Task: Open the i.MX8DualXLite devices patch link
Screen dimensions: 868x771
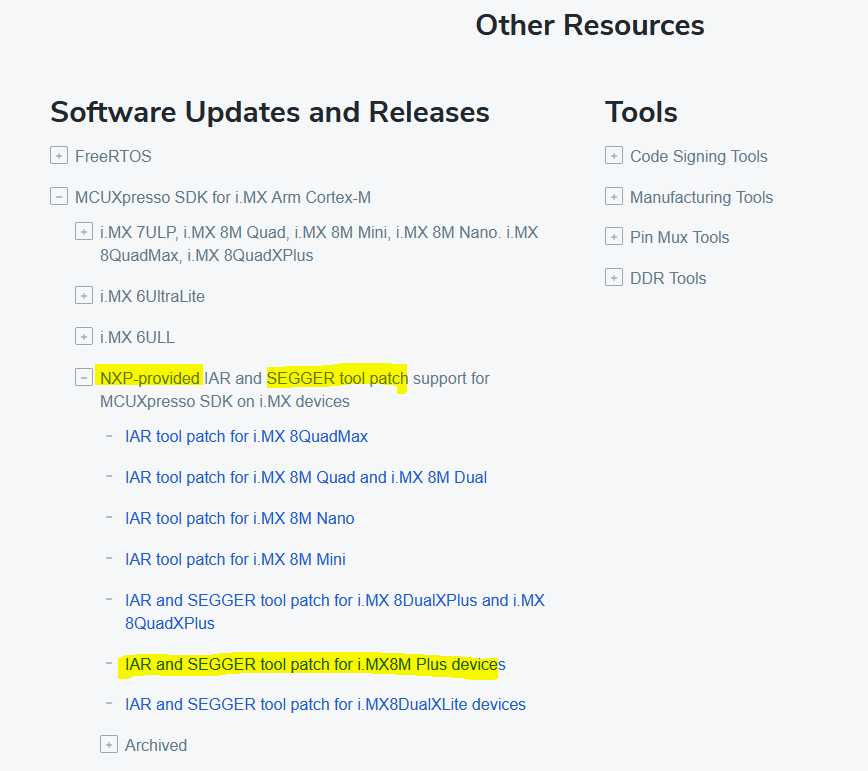Action: coord(325,704)
